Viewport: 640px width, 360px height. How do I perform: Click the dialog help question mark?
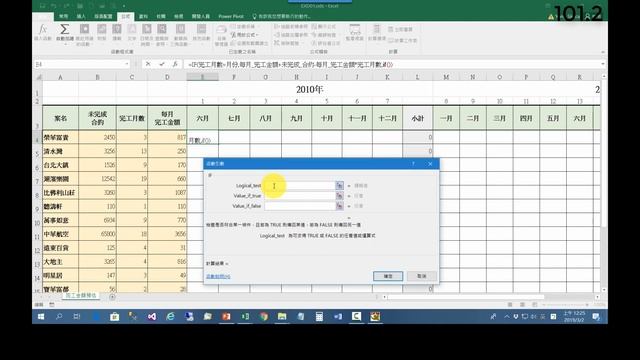click(413, 164)
